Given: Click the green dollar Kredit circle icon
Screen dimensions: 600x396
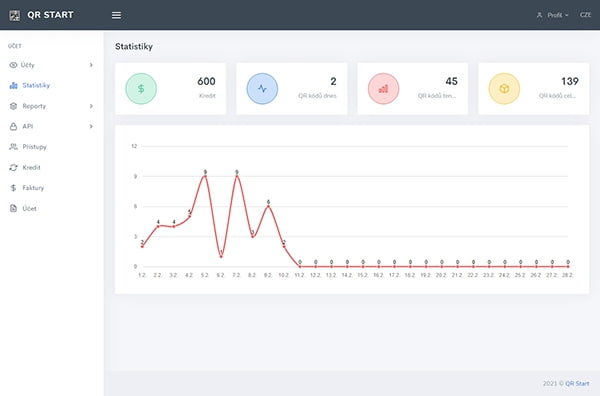Looking at the screenshot, I should click(x=141, y=89).
